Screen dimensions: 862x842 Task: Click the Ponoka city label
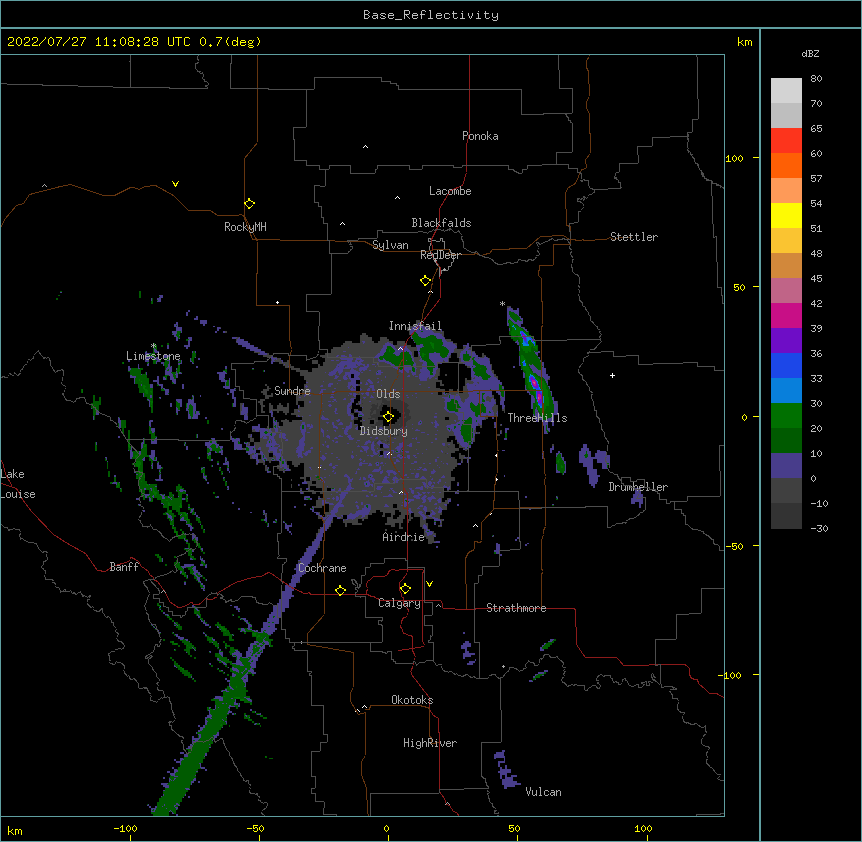coord(480,136)
